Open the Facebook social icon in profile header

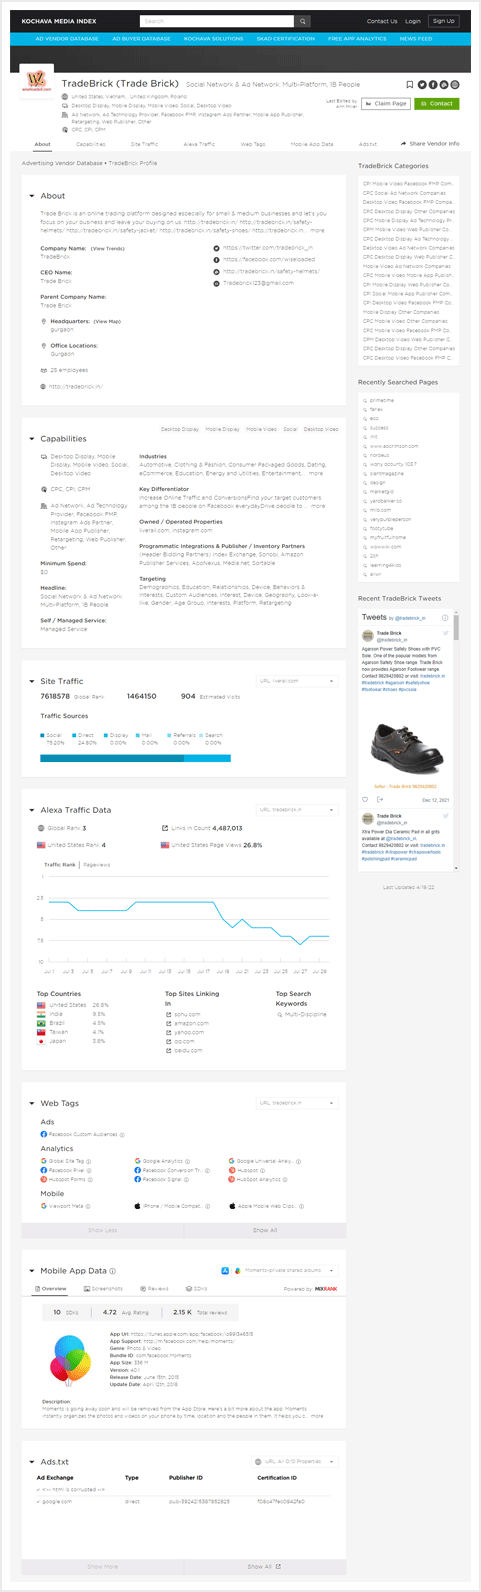click(x=432, y=85)
